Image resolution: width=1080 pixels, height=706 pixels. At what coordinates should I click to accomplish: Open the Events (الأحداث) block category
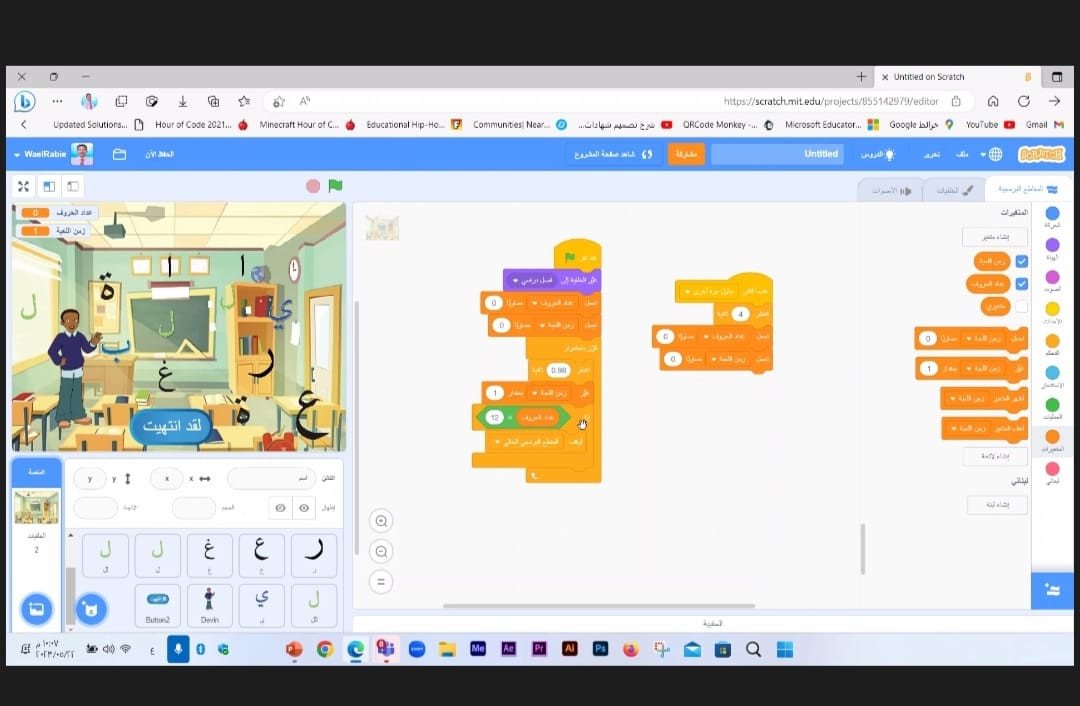pos(1052,312)
